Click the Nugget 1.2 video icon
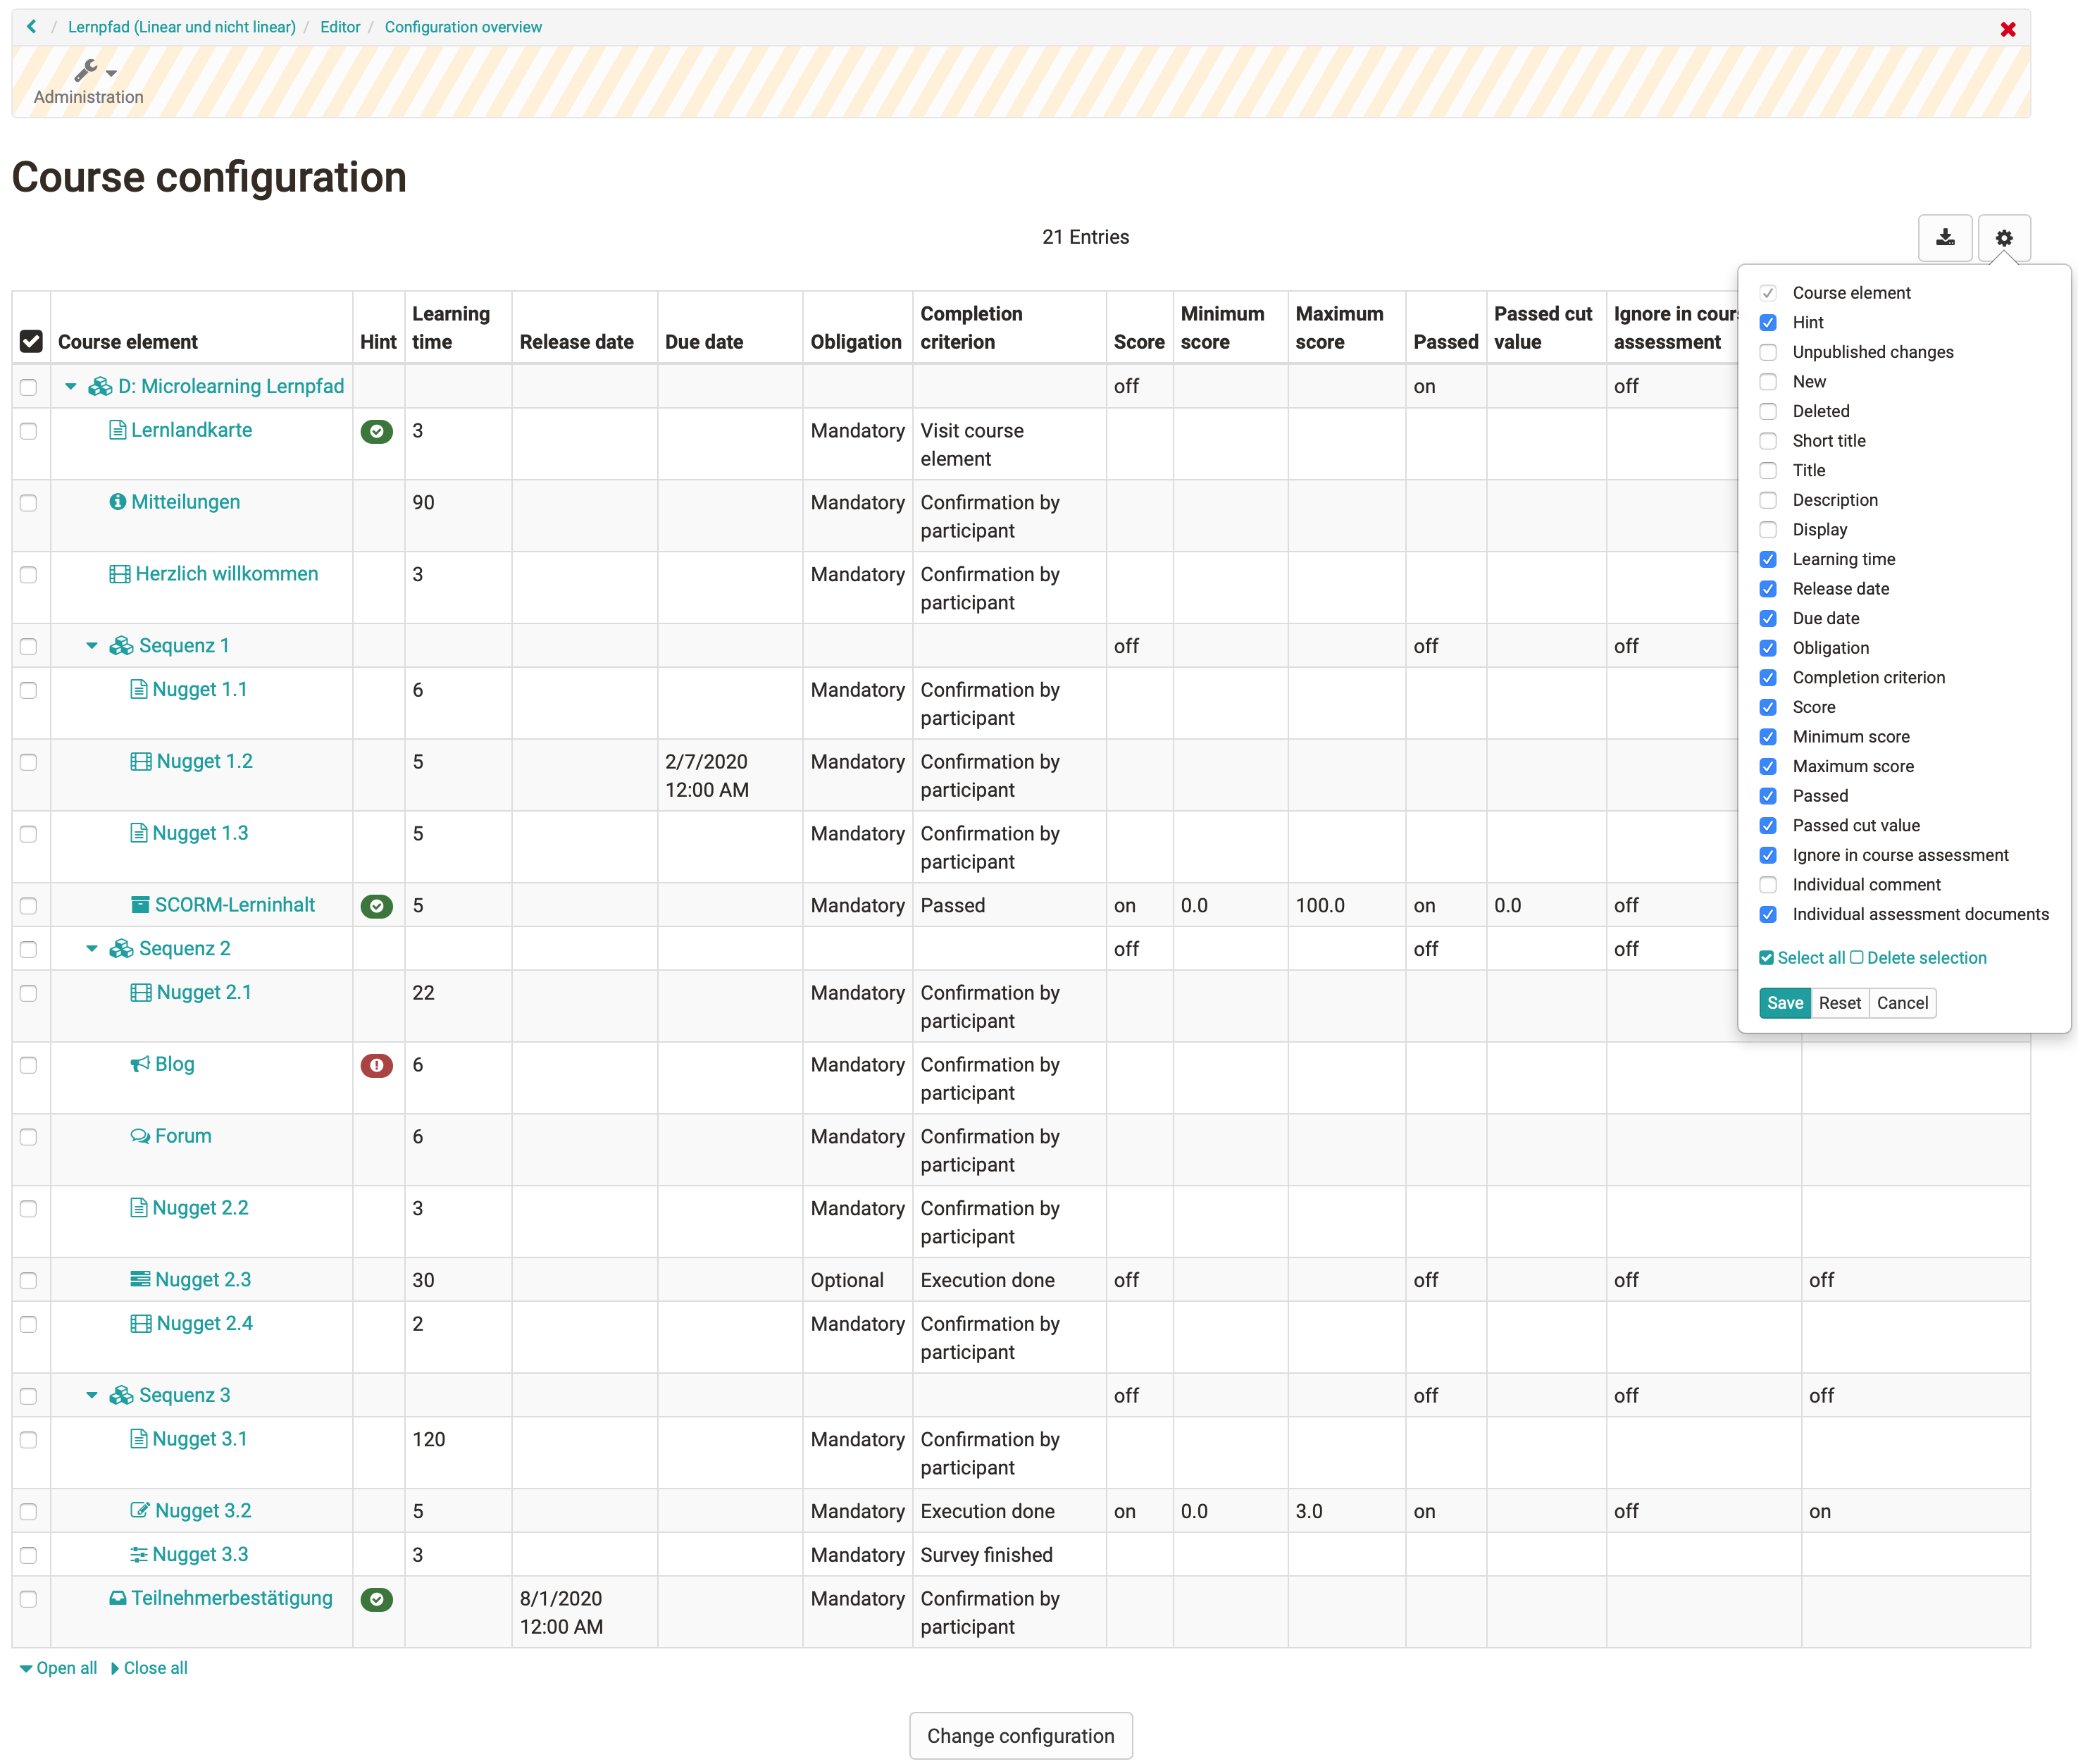The width and height of the screenshot is (2078, 1764). [x=141, y=761]
